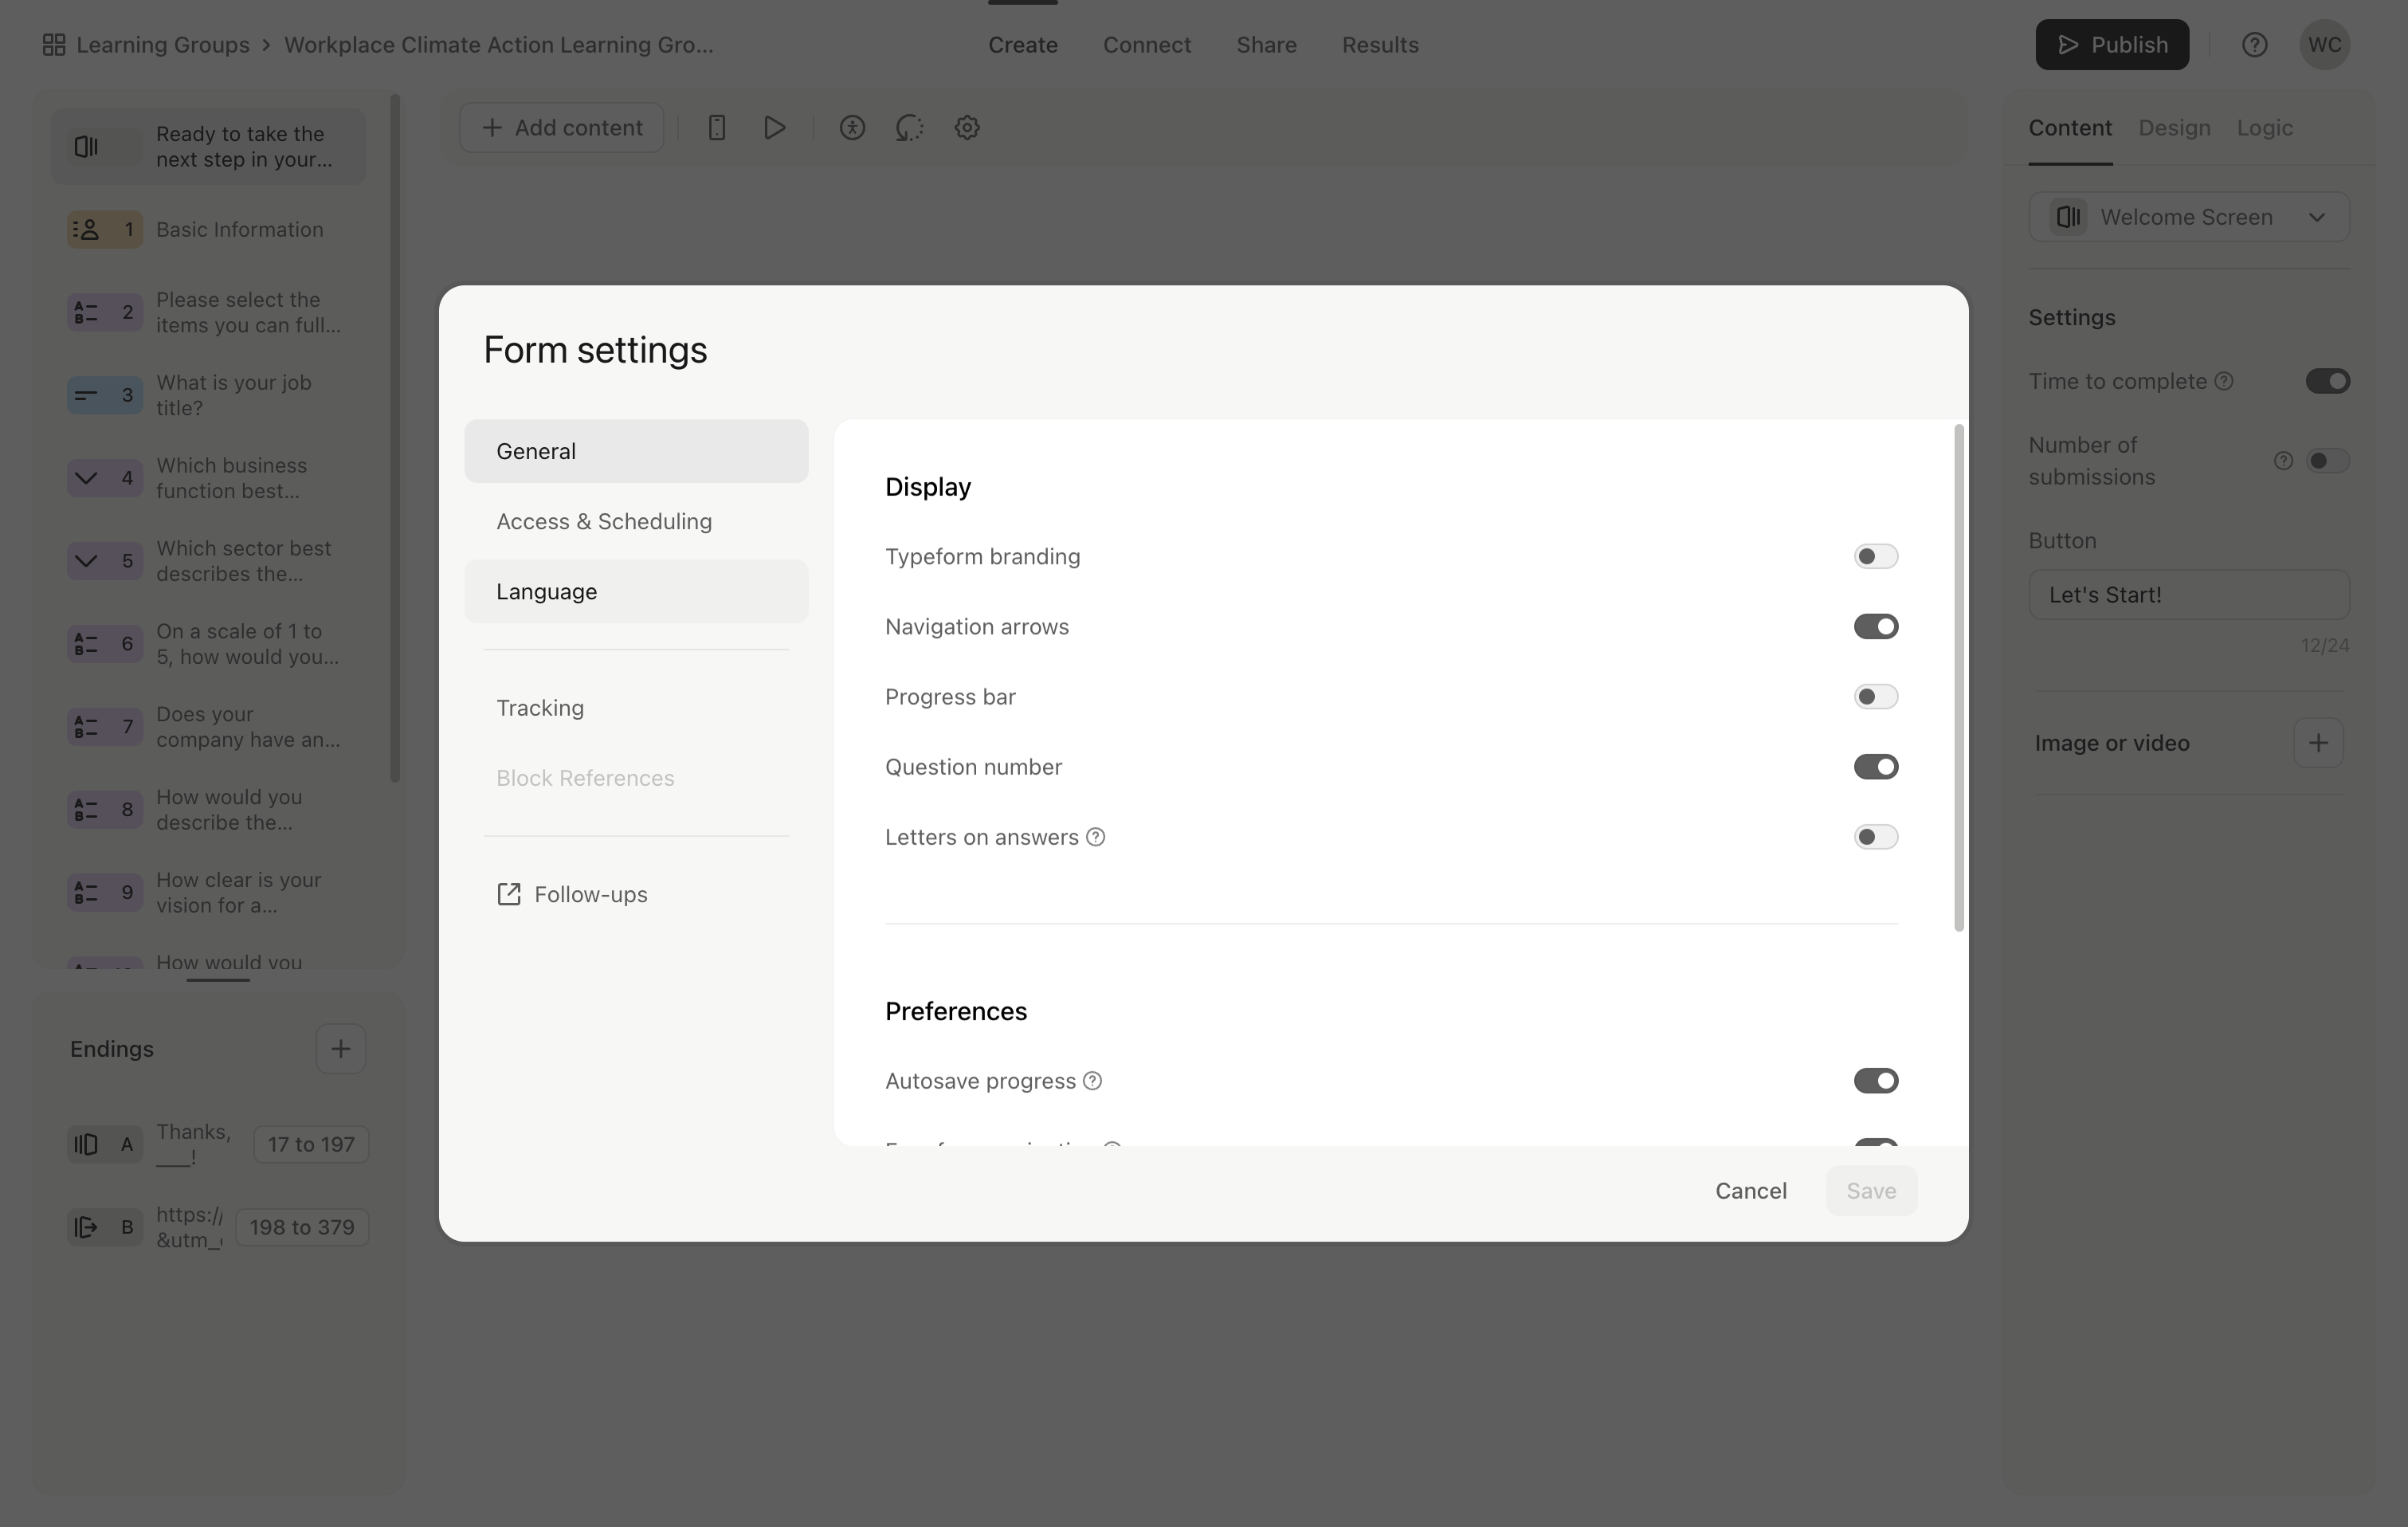This screenshot has width=2408, height=1527.
Task: Click the Learning Groups workspace grid icon
Action: point(54,45)
